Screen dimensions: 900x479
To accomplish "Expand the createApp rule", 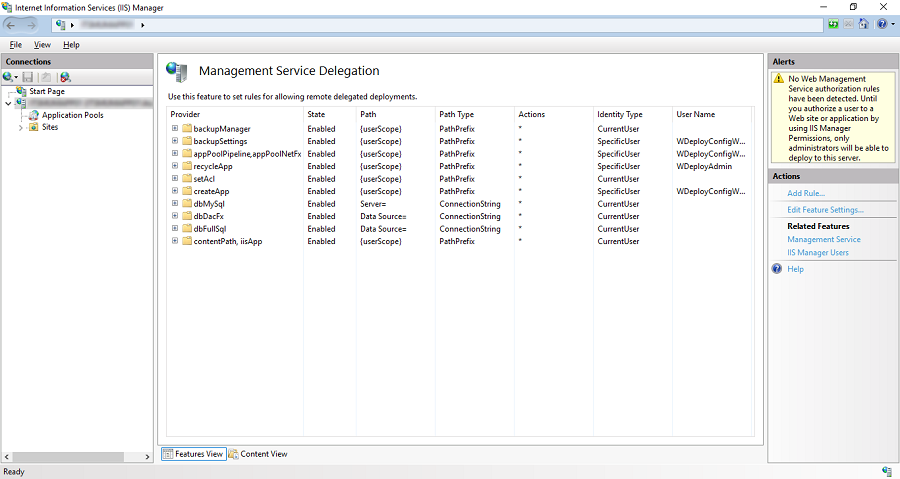I will tap(174, 191).
